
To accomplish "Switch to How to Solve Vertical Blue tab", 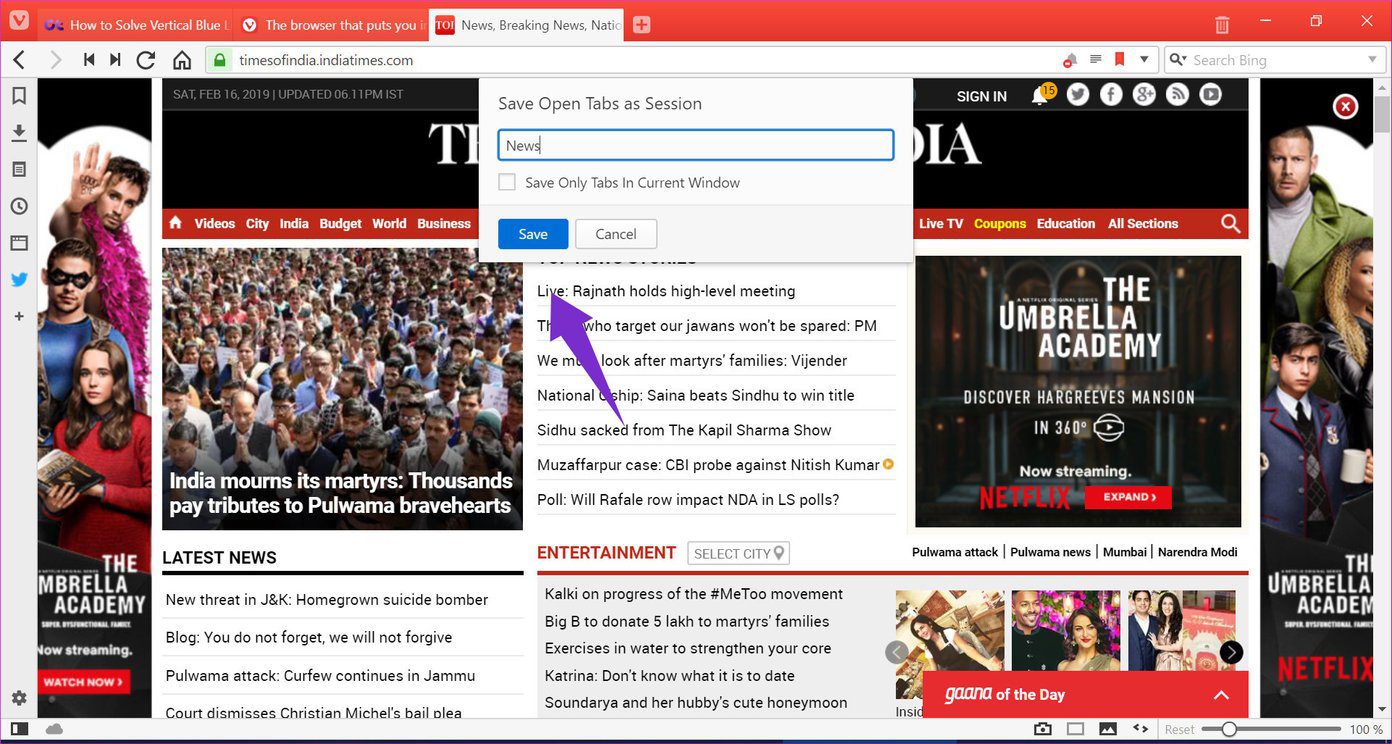I will pyautogui.click(x=138, y=25).
